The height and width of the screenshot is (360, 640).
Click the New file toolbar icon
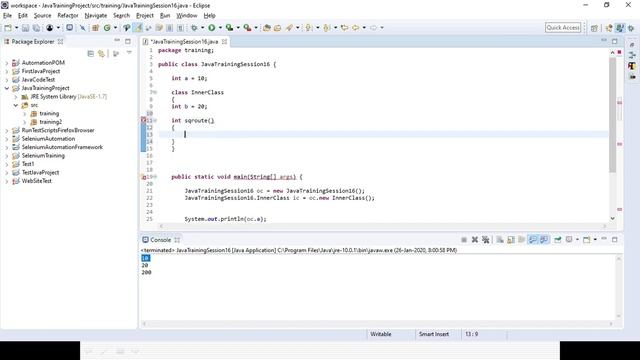click(x=8, y=28)
